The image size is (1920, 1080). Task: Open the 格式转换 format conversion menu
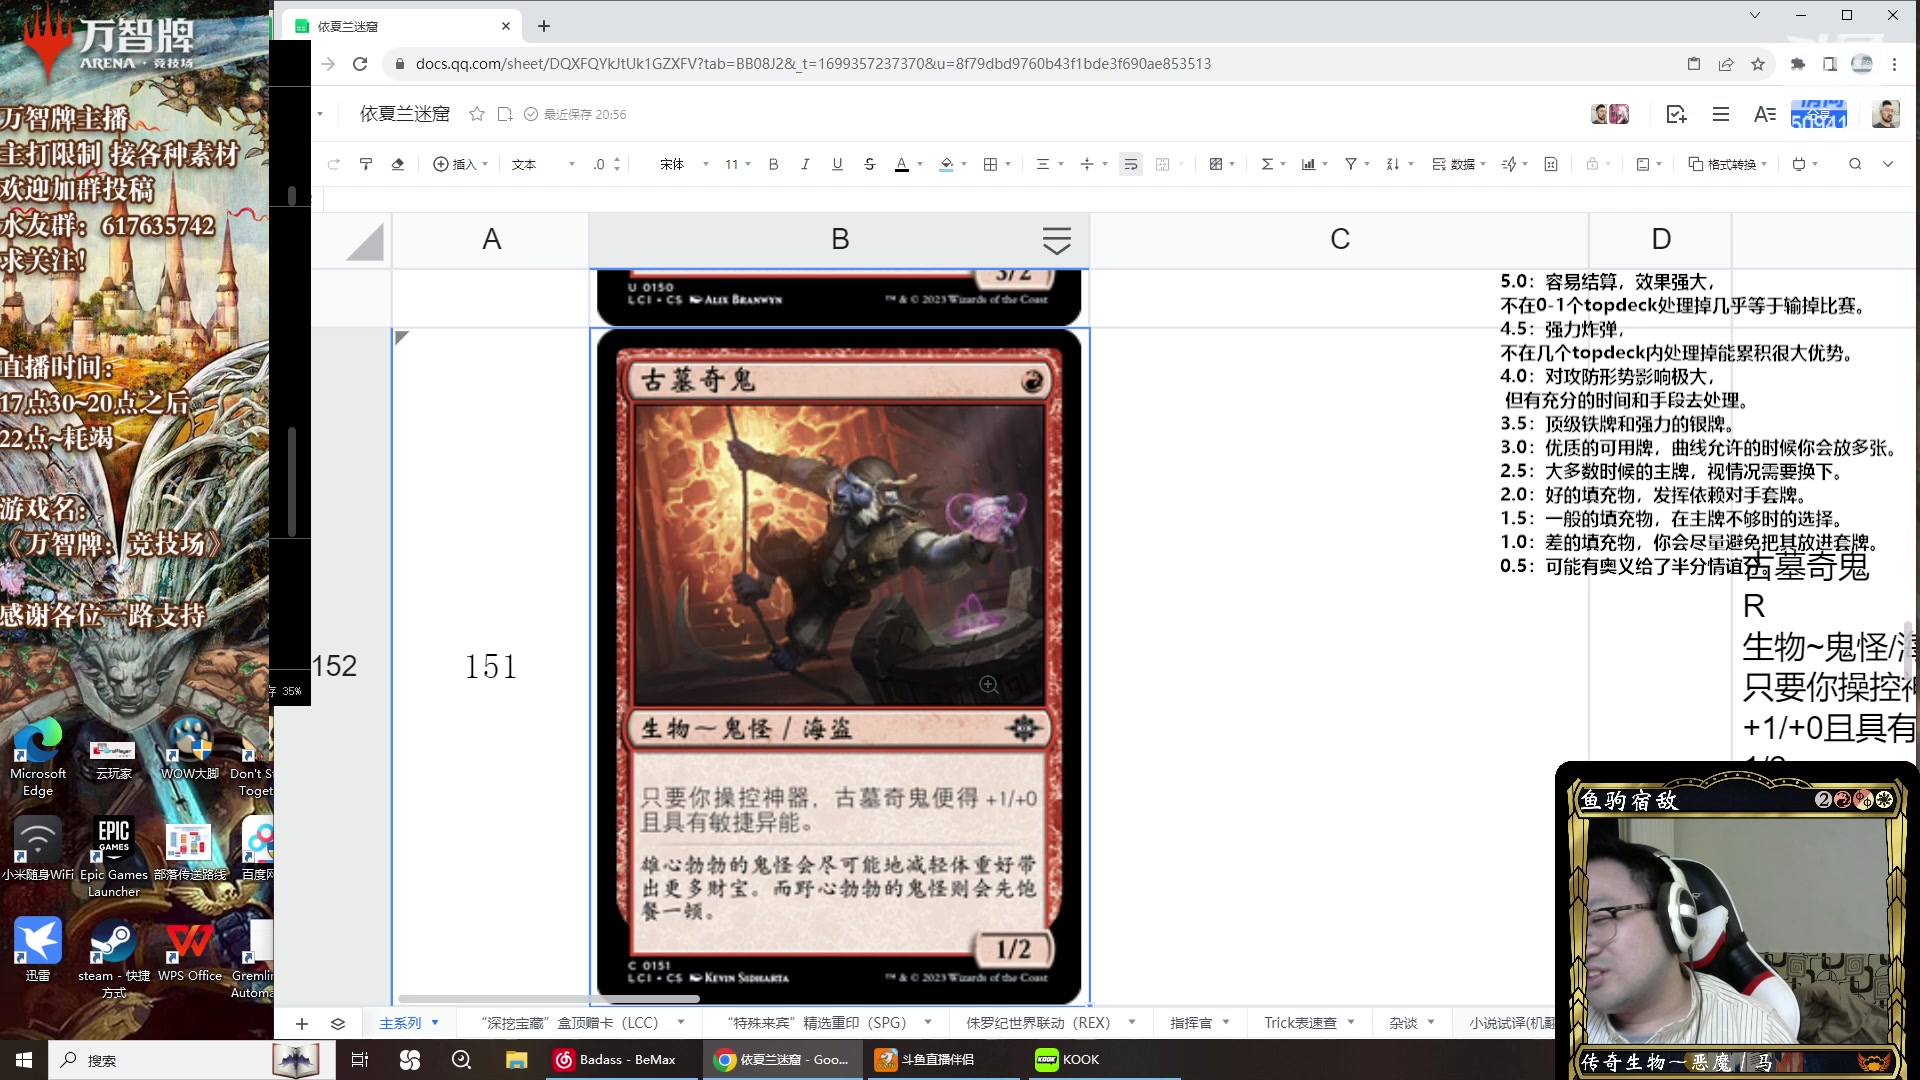(x=1728, y=164)
